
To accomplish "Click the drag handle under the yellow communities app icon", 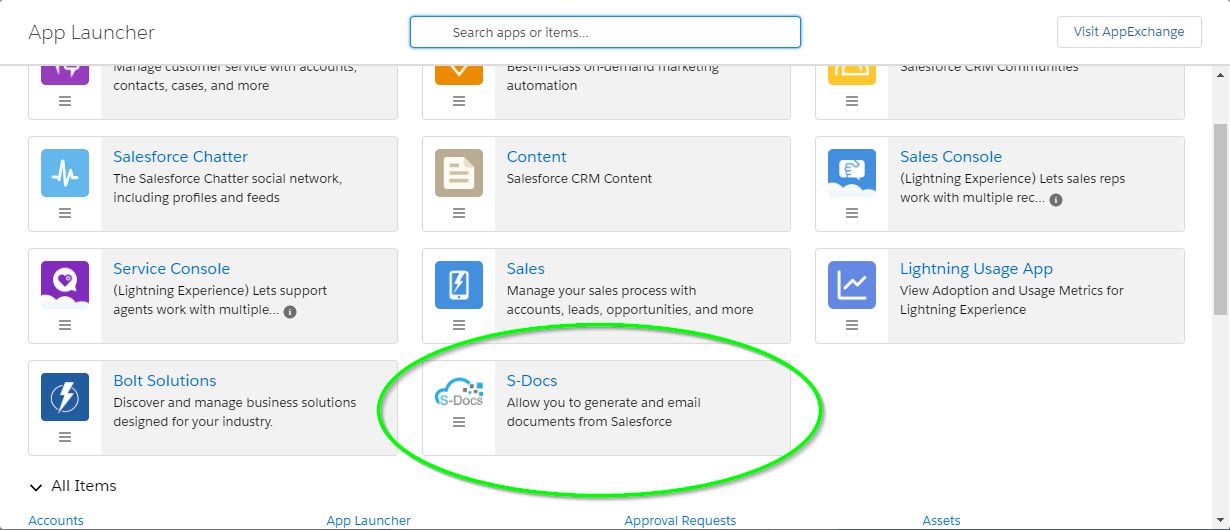I will pyautogui.click(x=852, y=101).
